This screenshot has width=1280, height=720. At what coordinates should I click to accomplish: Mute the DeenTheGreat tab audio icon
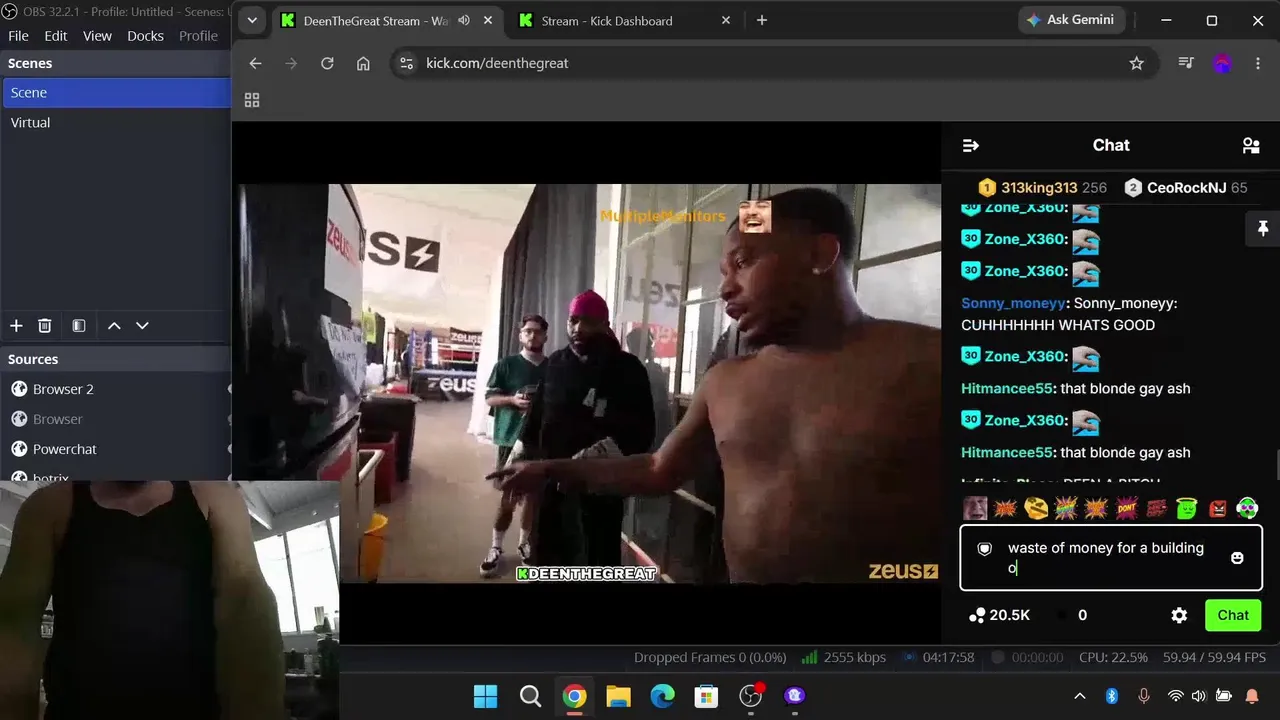464,20
